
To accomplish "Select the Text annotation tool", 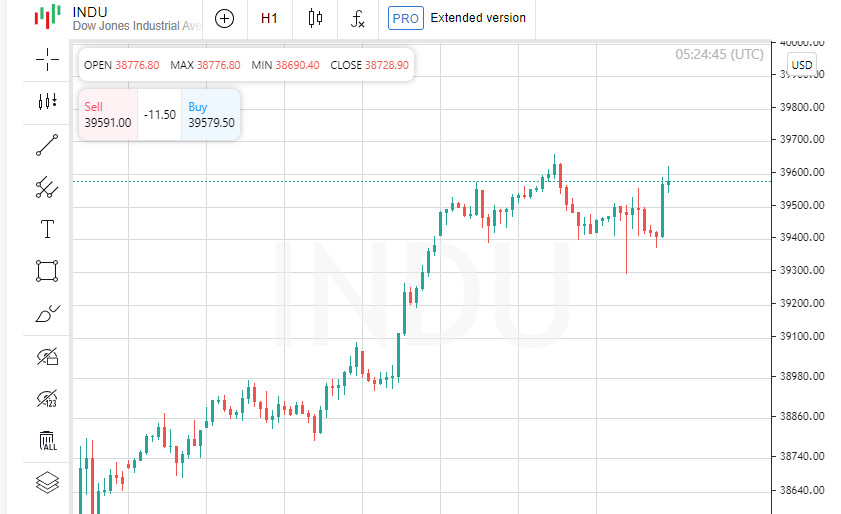I will (x=47, y=229).
